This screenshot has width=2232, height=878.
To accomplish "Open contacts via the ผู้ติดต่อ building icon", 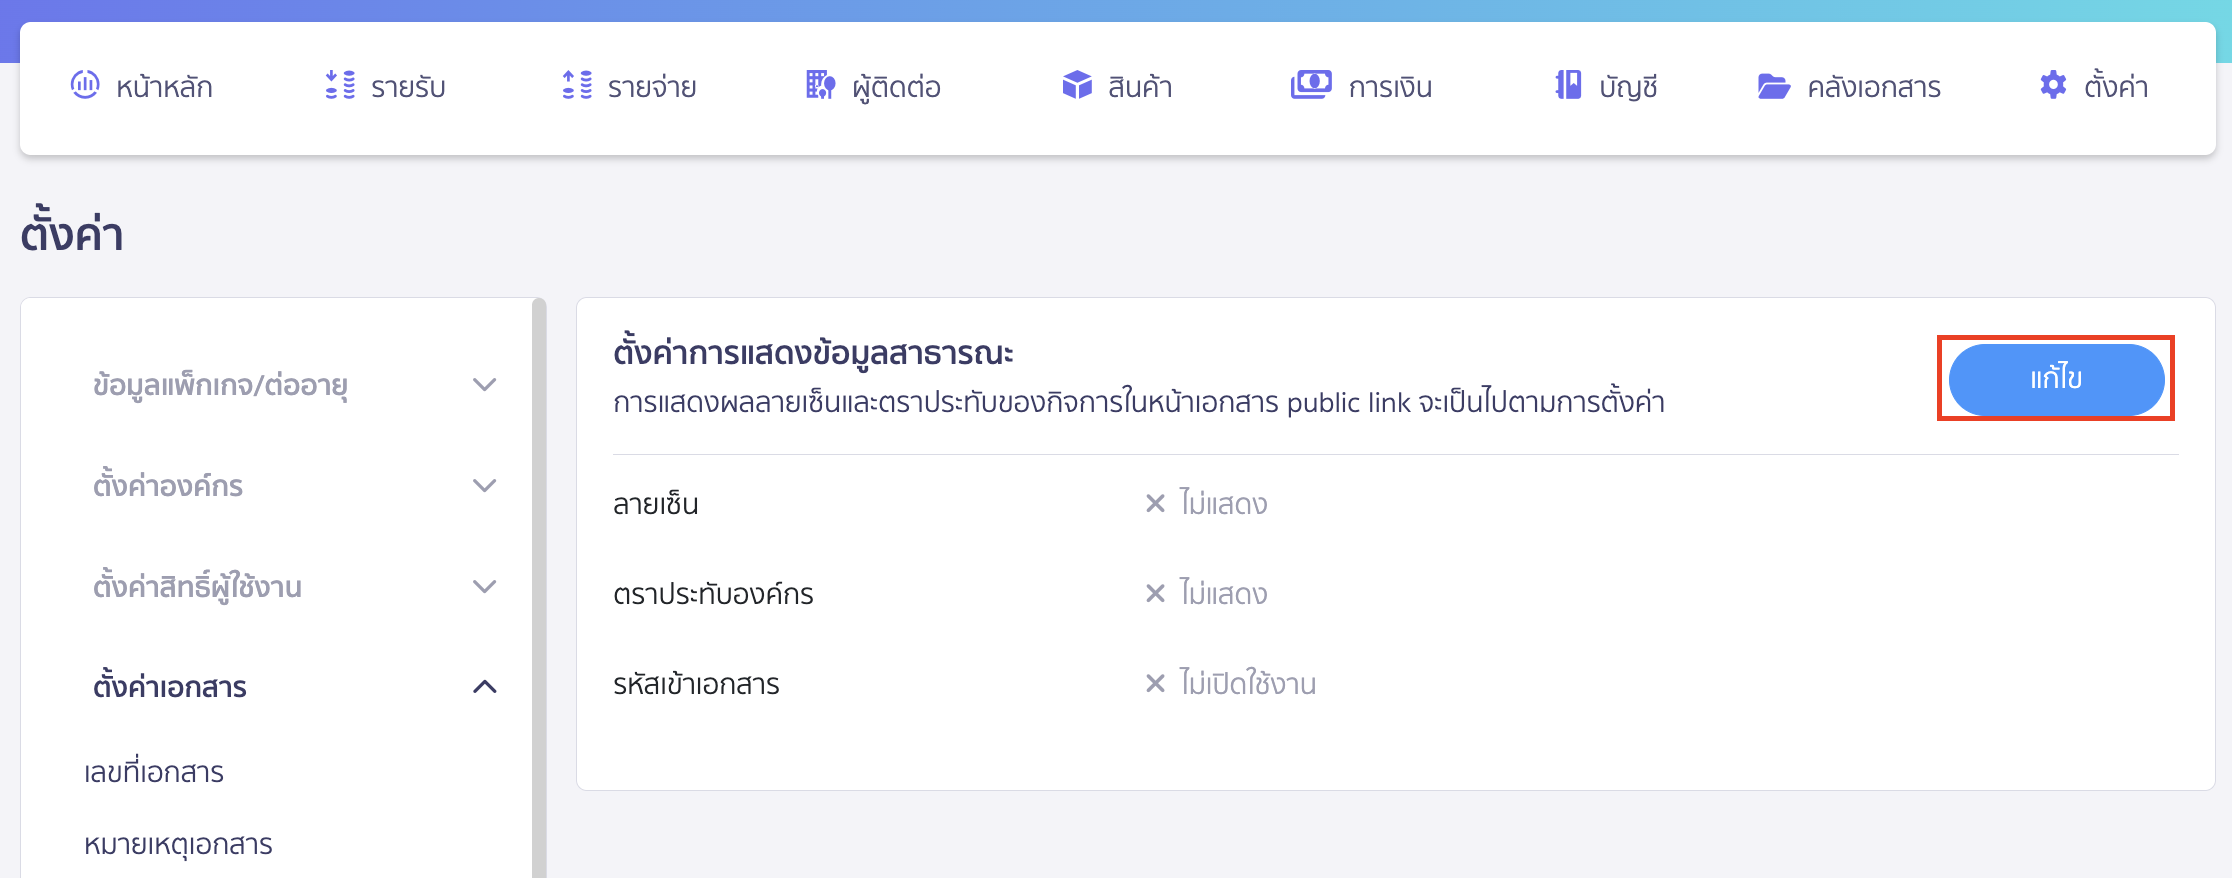I will [819, 86].
